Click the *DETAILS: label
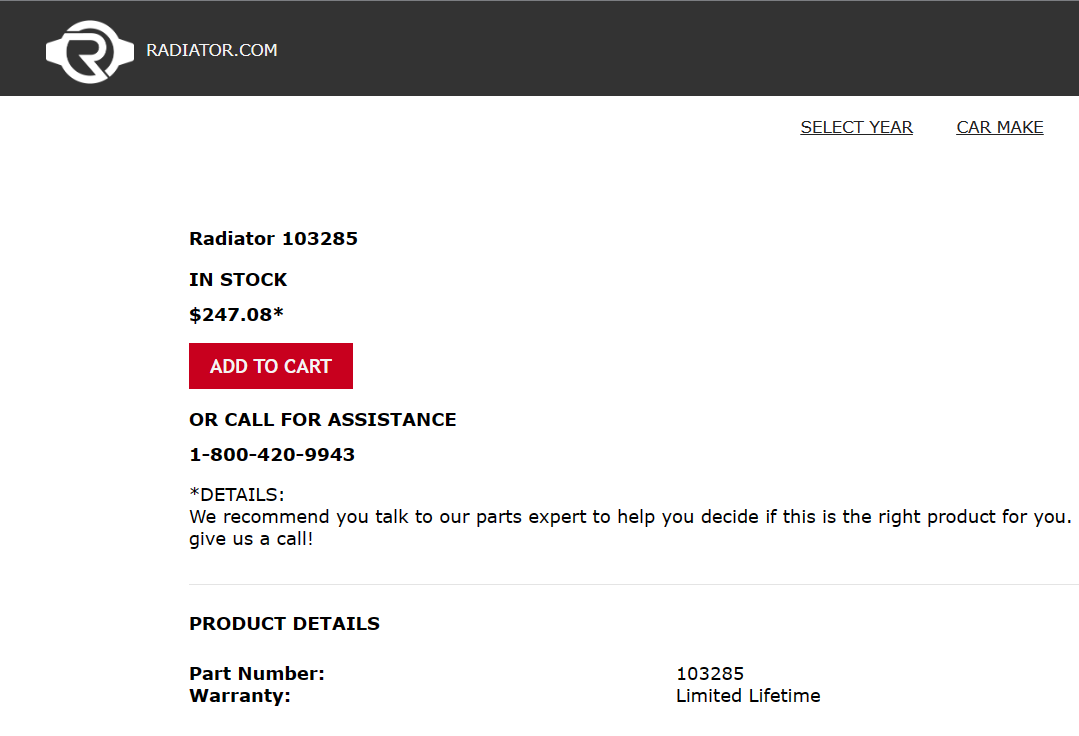 [x=237, y=495]
